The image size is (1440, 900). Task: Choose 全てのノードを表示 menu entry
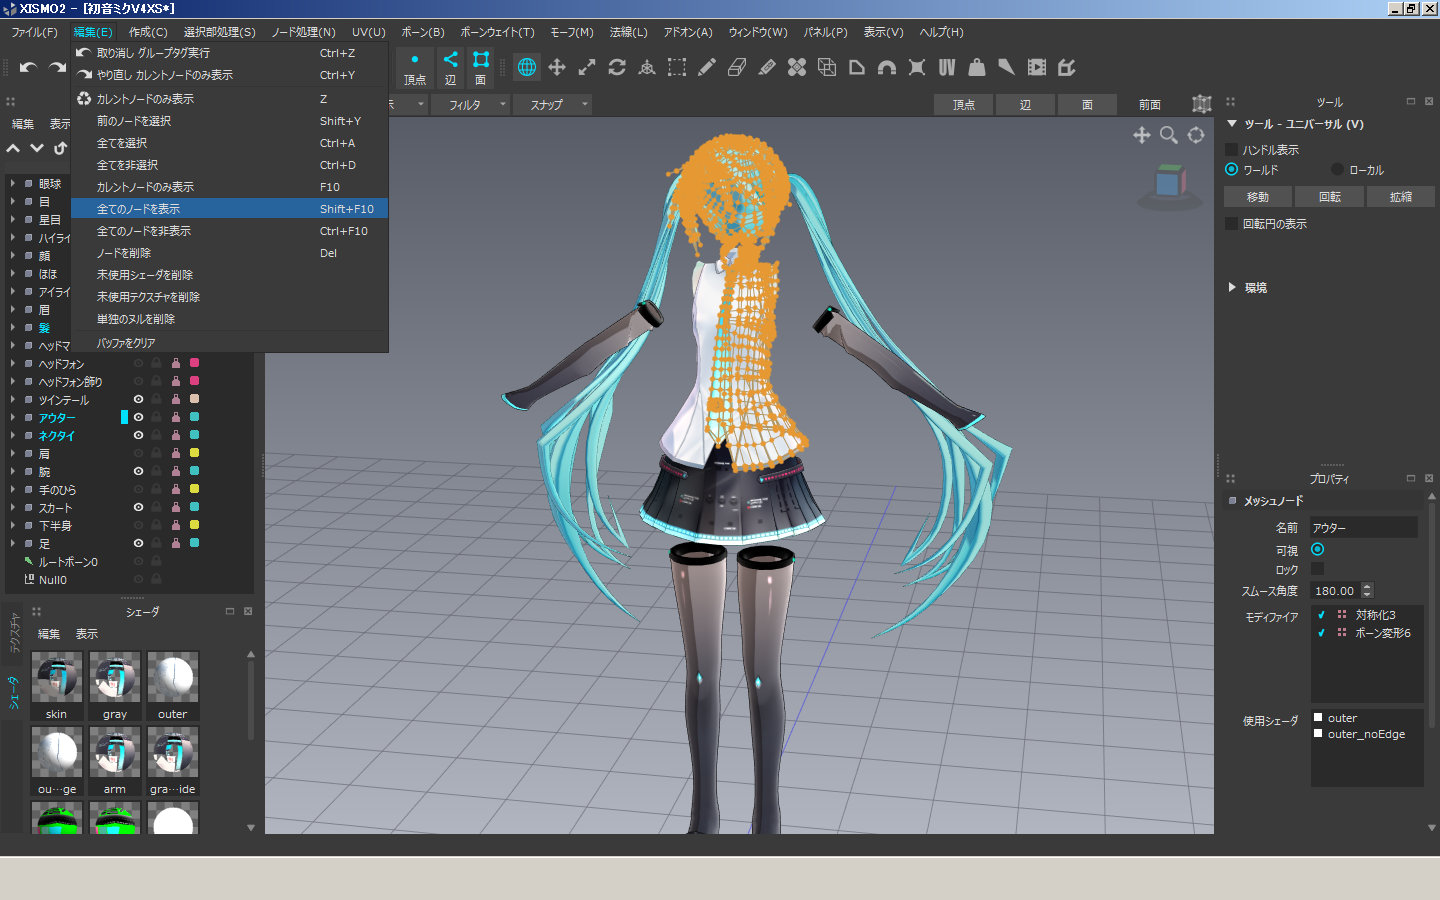(229, 209)
